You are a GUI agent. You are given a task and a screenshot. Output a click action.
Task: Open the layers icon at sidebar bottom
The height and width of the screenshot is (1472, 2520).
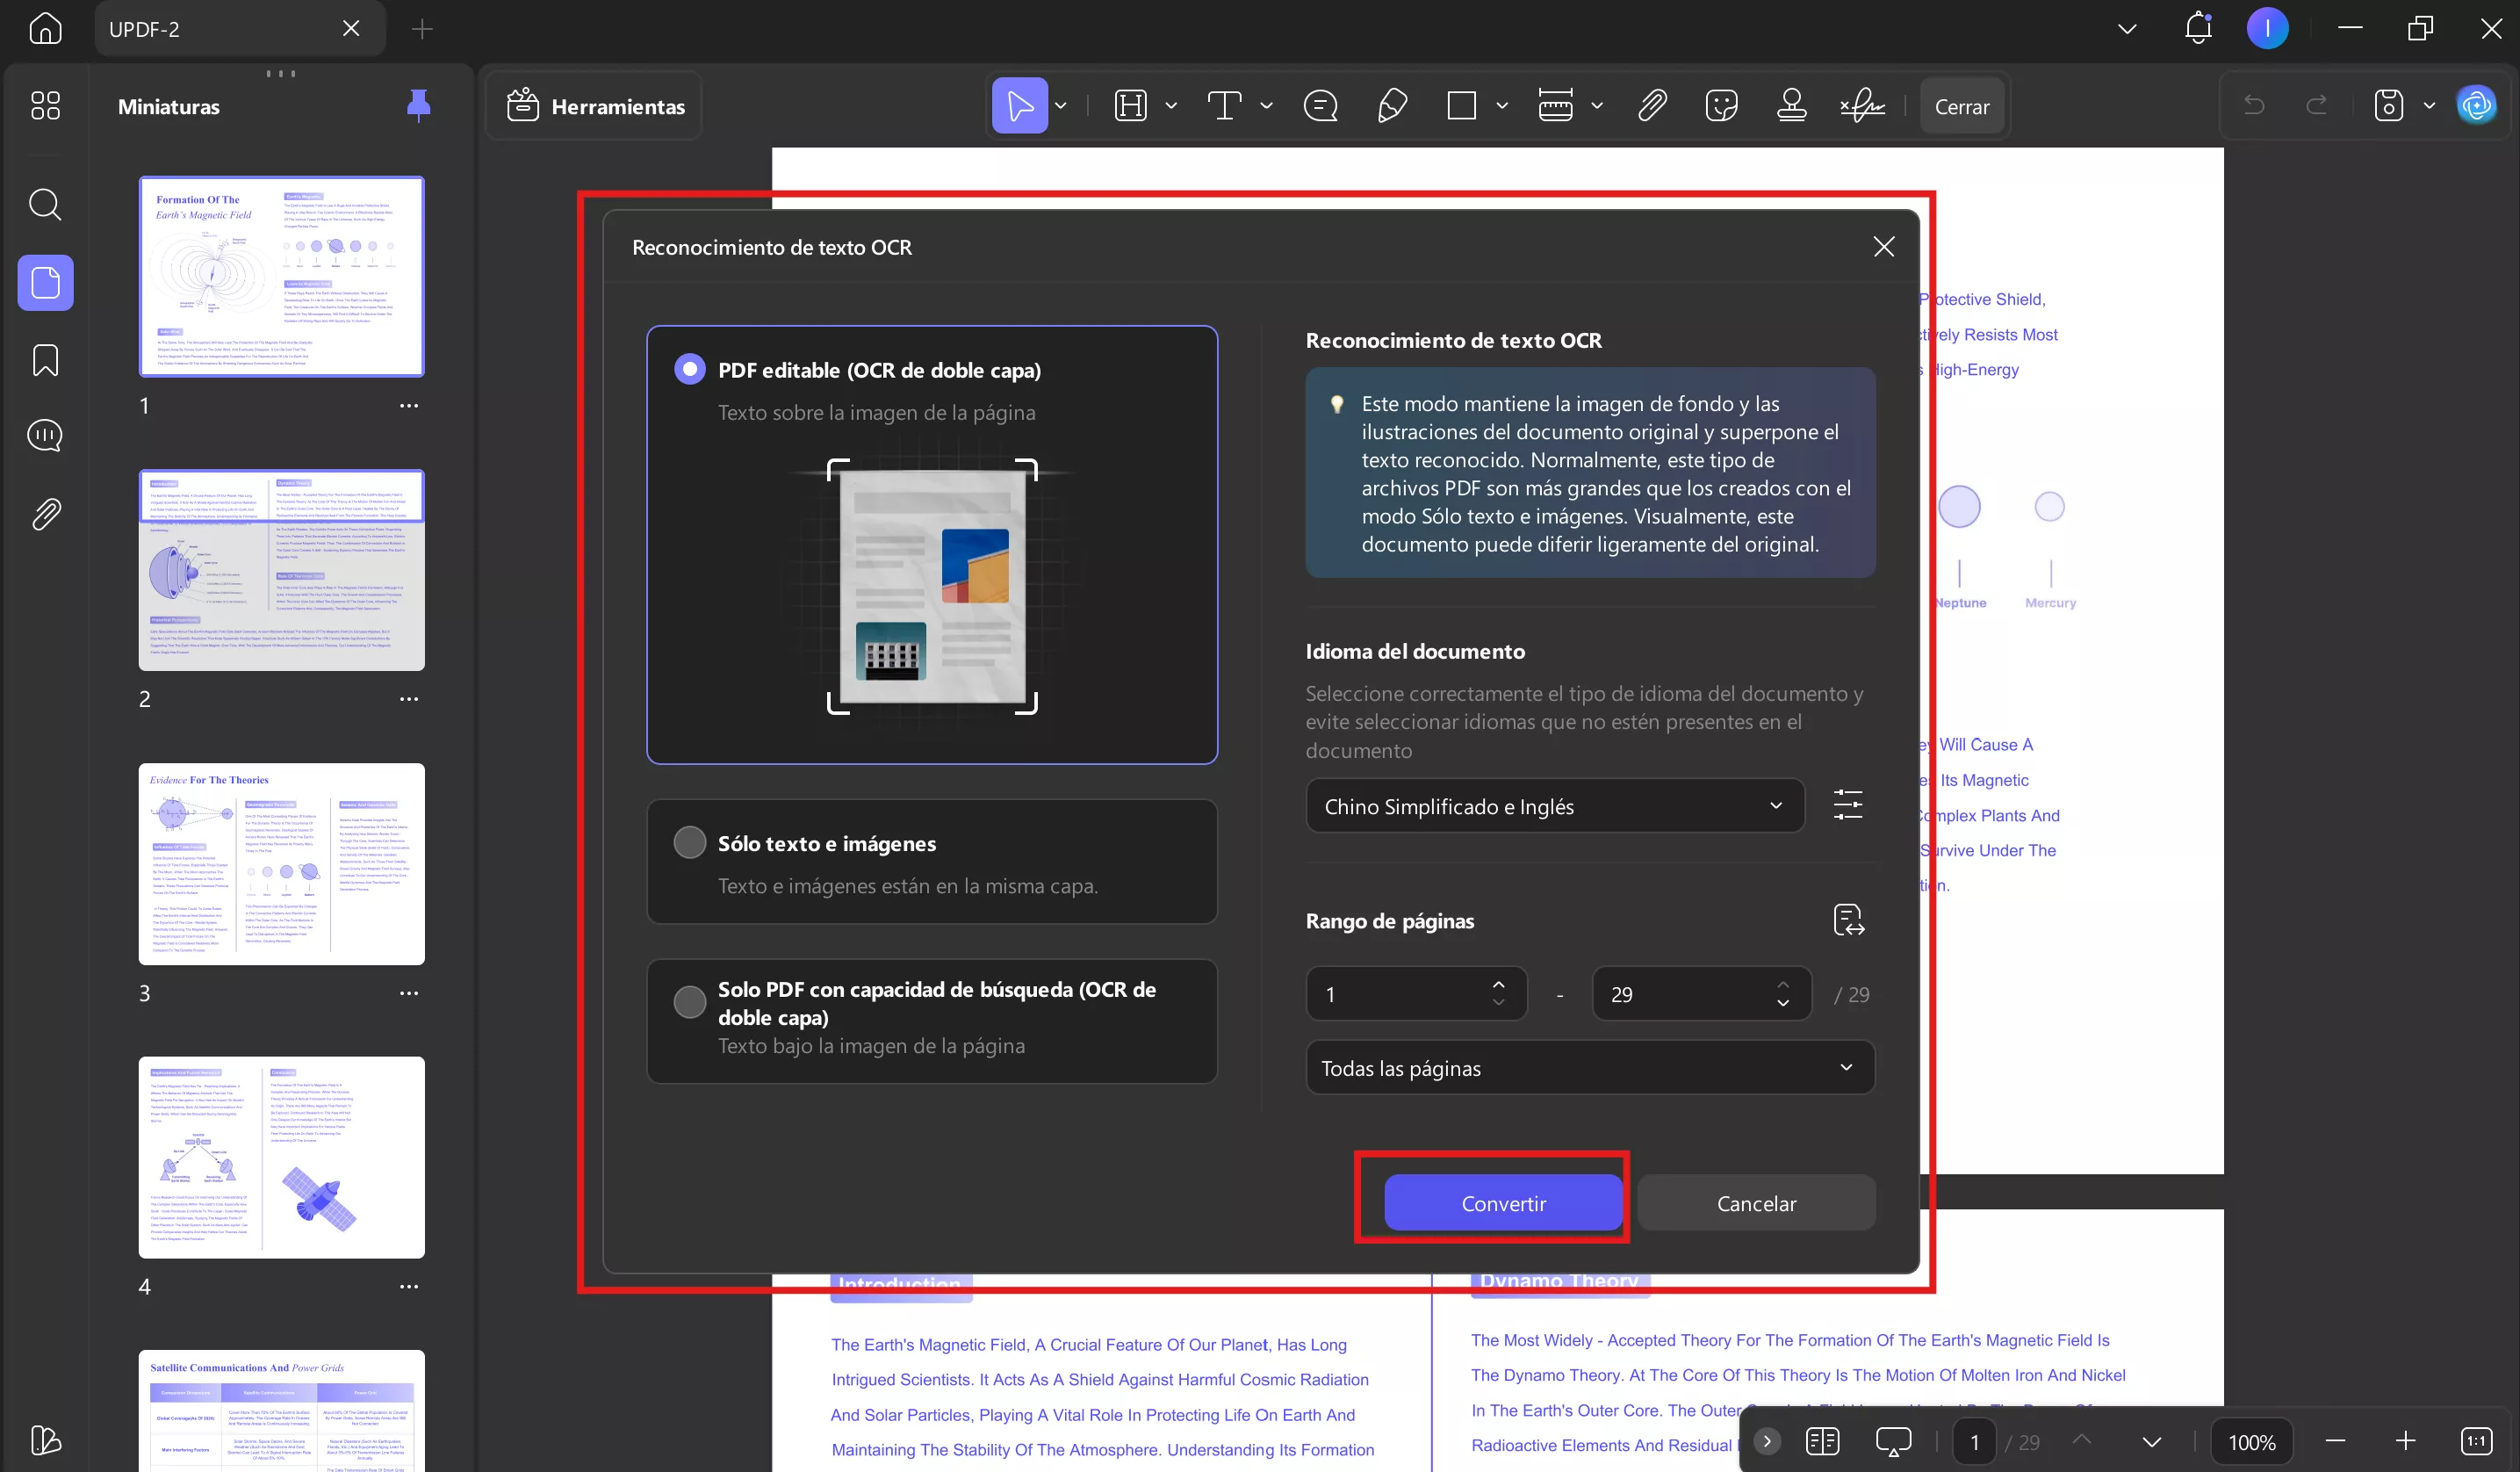(x=45, y=1440)
